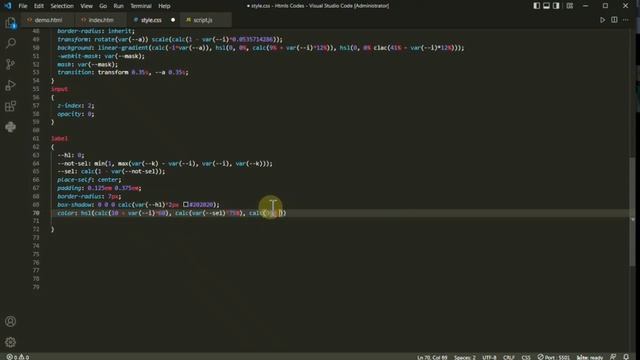
Task: Open the editor More Actions ellipsis
Action: point(626,20)
